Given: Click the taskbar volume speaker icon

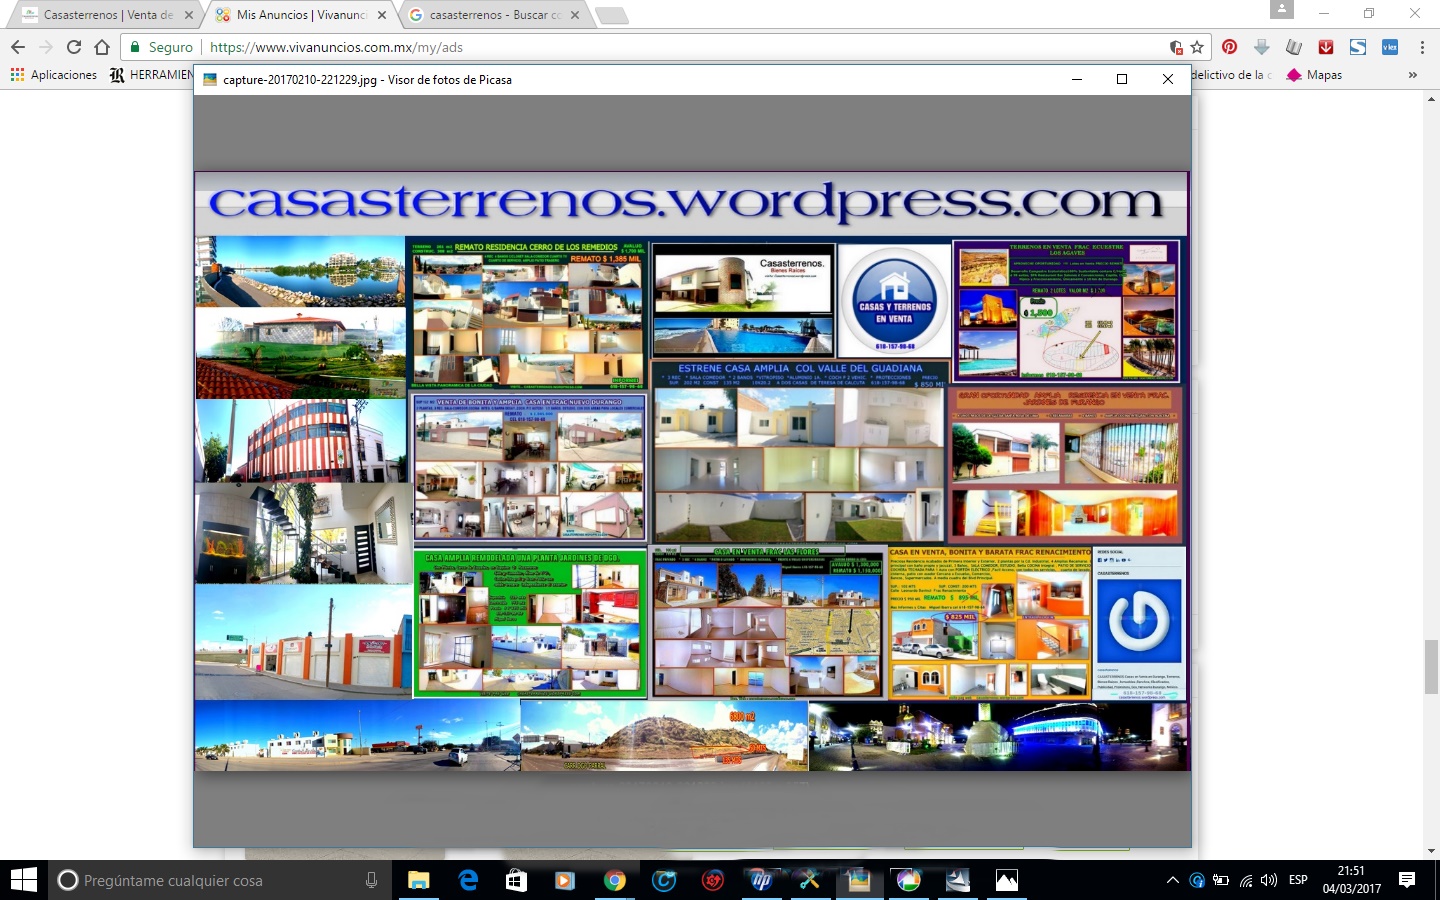Looking at the screenshot, I should 1269,880.
